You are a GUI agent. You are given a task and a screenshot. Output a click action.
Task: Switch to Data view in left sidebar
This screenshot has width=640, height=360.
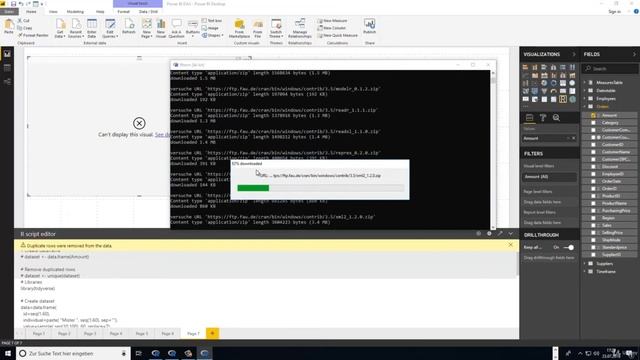tap(7, 68)
